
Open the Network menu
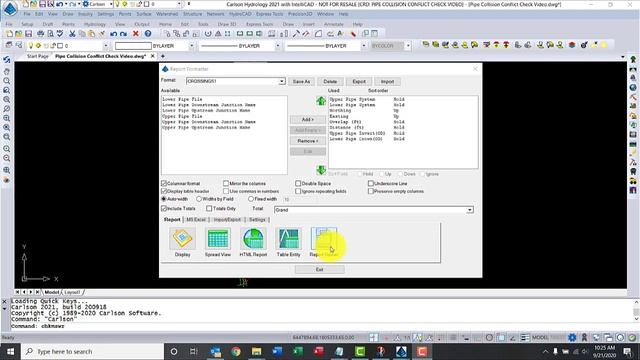215,14
